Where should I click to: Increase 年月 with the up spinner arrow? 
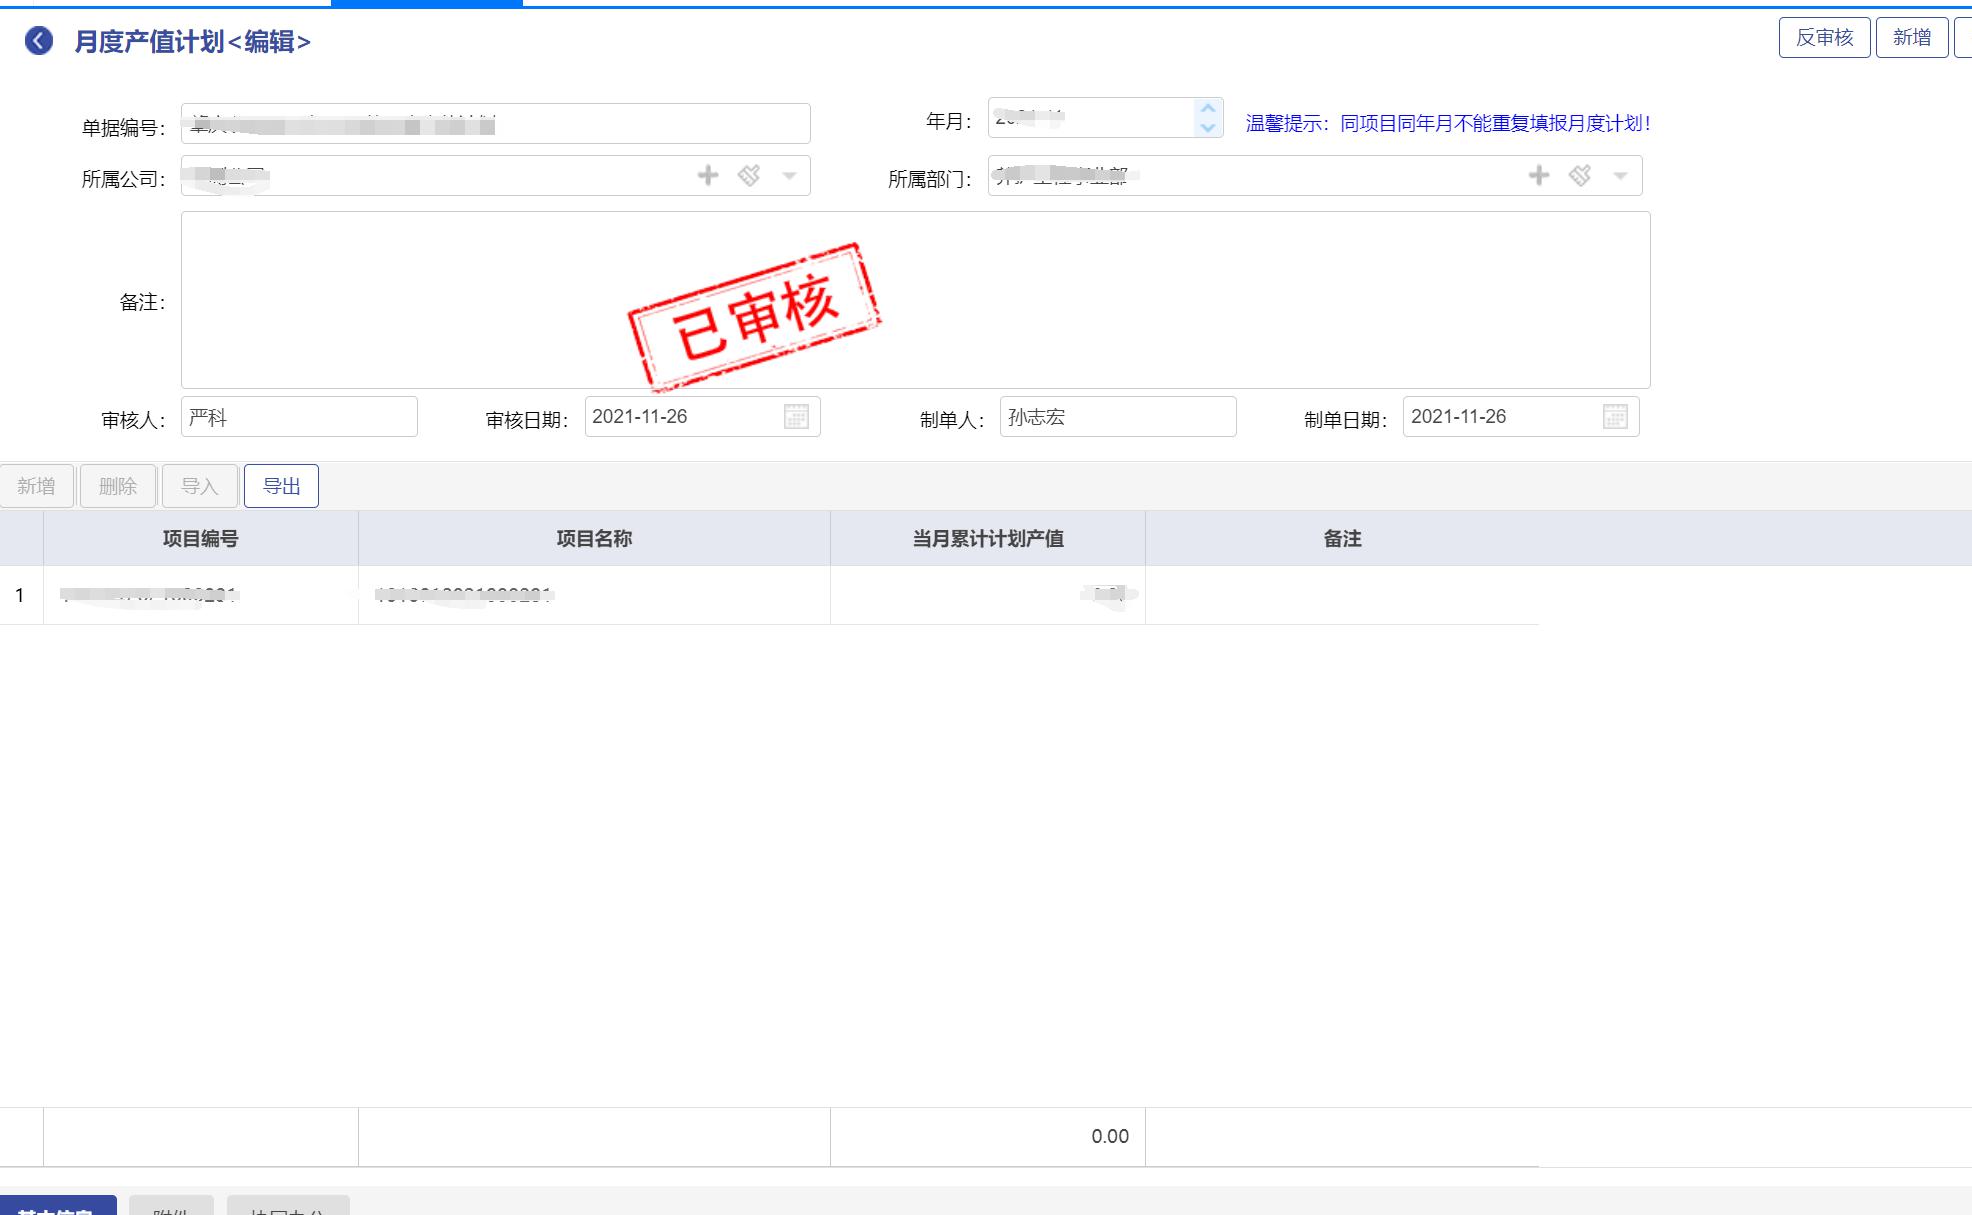(x=1208, y=108)
